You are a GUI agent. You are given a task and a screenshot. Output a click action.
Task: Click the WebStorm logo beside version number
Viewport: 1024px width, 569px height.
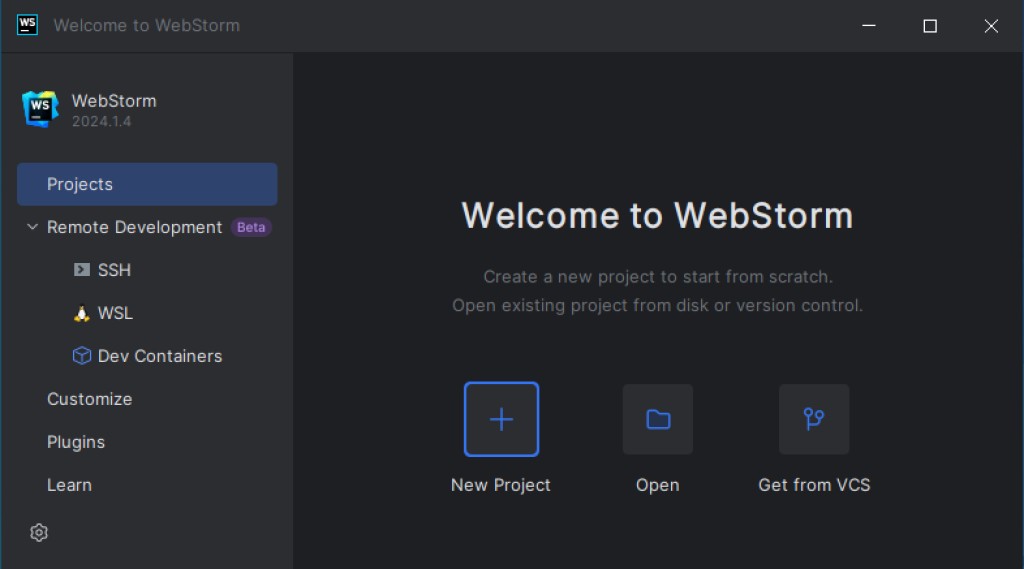(40, 109)
